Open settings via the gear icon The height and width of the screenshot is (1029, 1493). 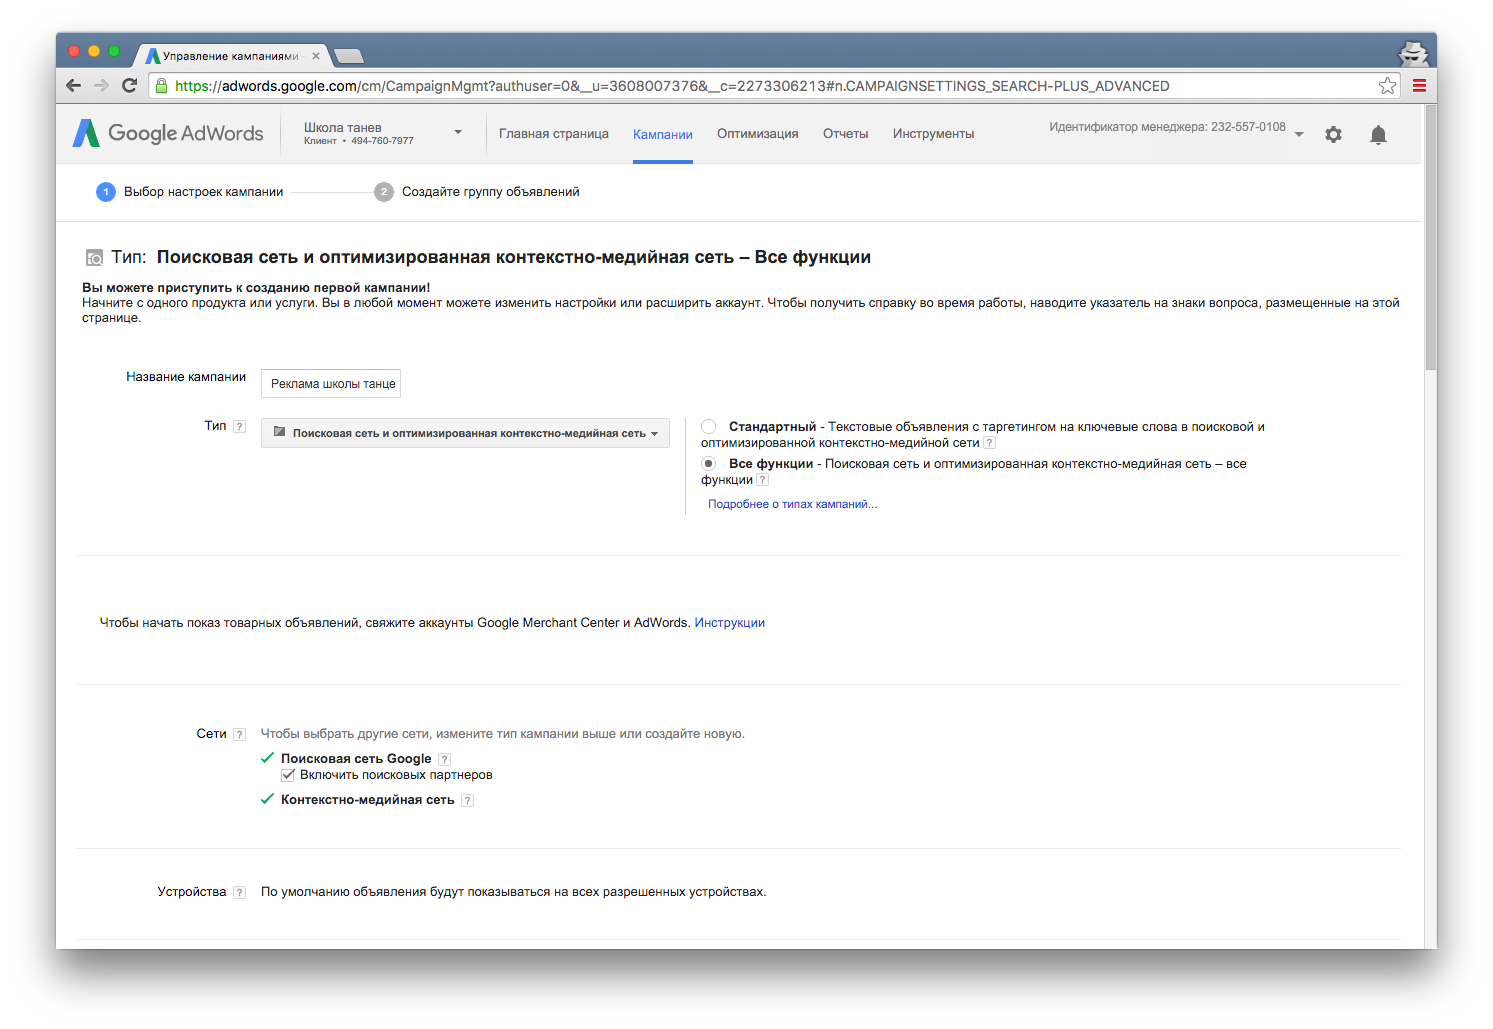[x=1333, y=134]
